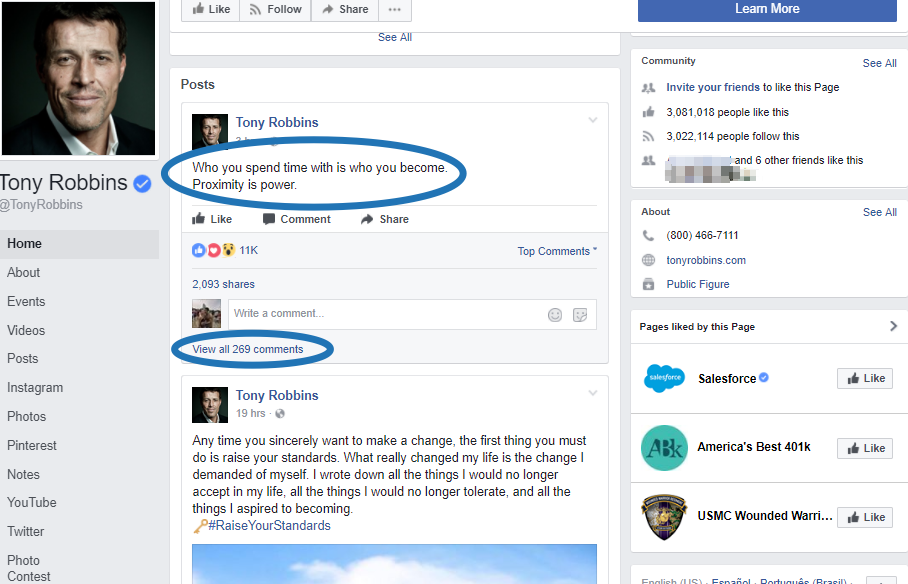Open emoji picker in comment box
Image resolution: width=908 pixels, height=584 pixels.
point(555,315)
